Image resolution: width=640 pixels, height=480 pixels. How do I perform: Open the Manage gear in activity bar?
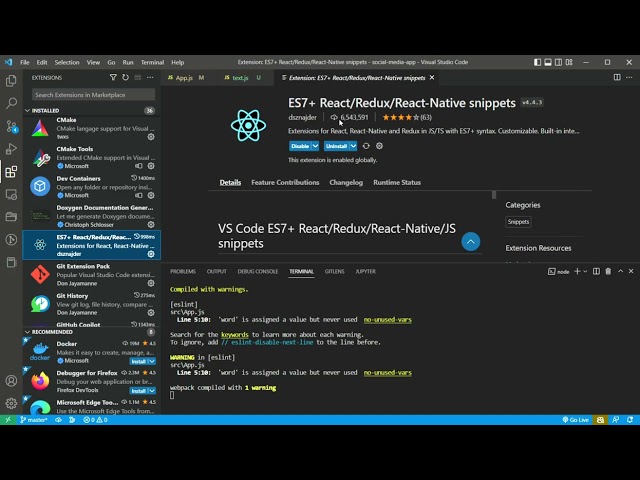coord(11,403)
